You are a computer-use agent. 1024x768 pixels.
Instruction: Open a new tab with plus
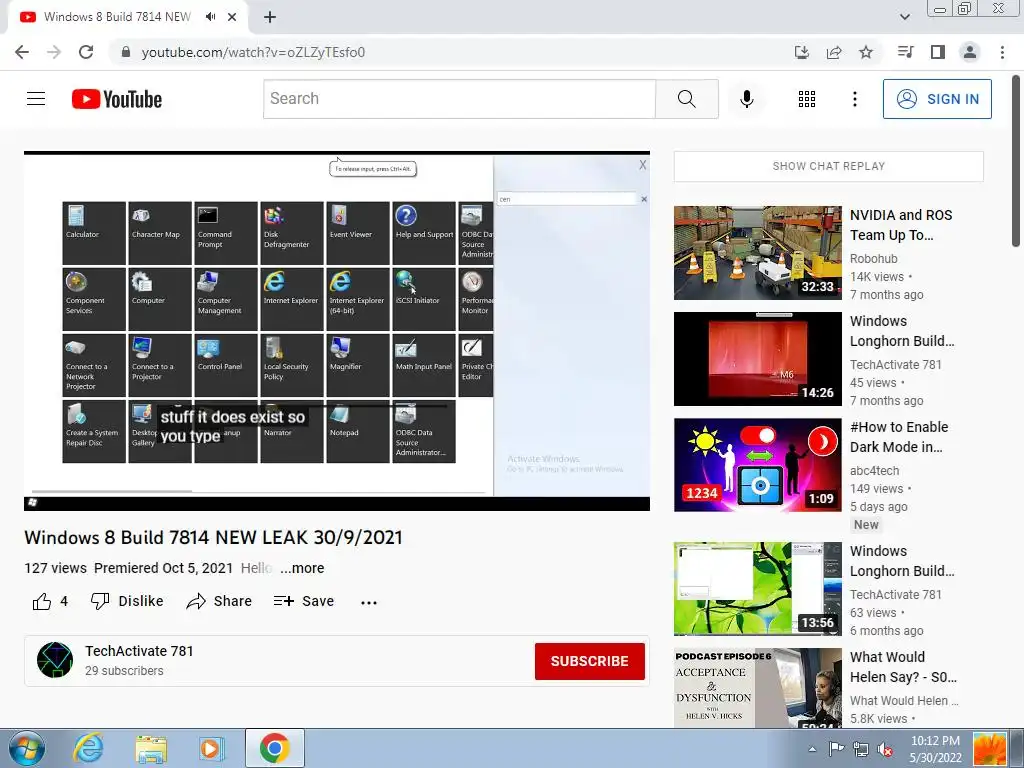pos(270,18)
